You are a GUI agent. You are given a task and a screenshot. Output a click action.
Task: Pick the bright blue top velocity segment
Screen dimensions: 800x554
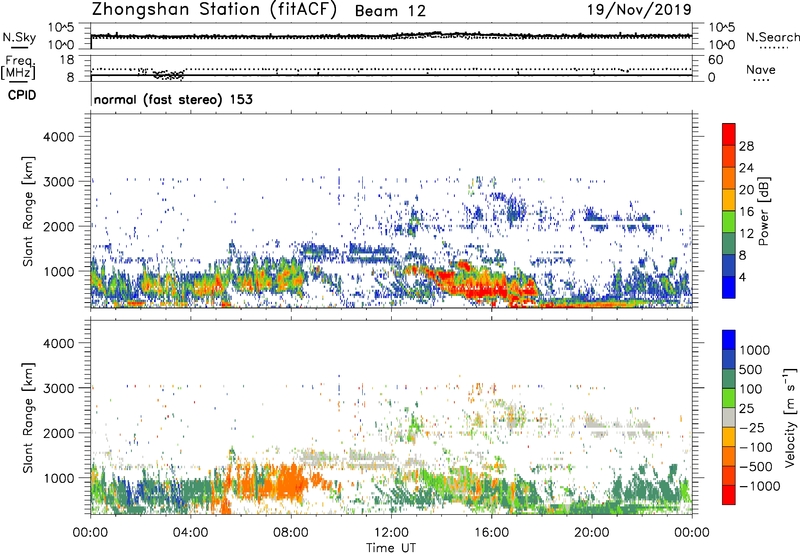point(729,340)
